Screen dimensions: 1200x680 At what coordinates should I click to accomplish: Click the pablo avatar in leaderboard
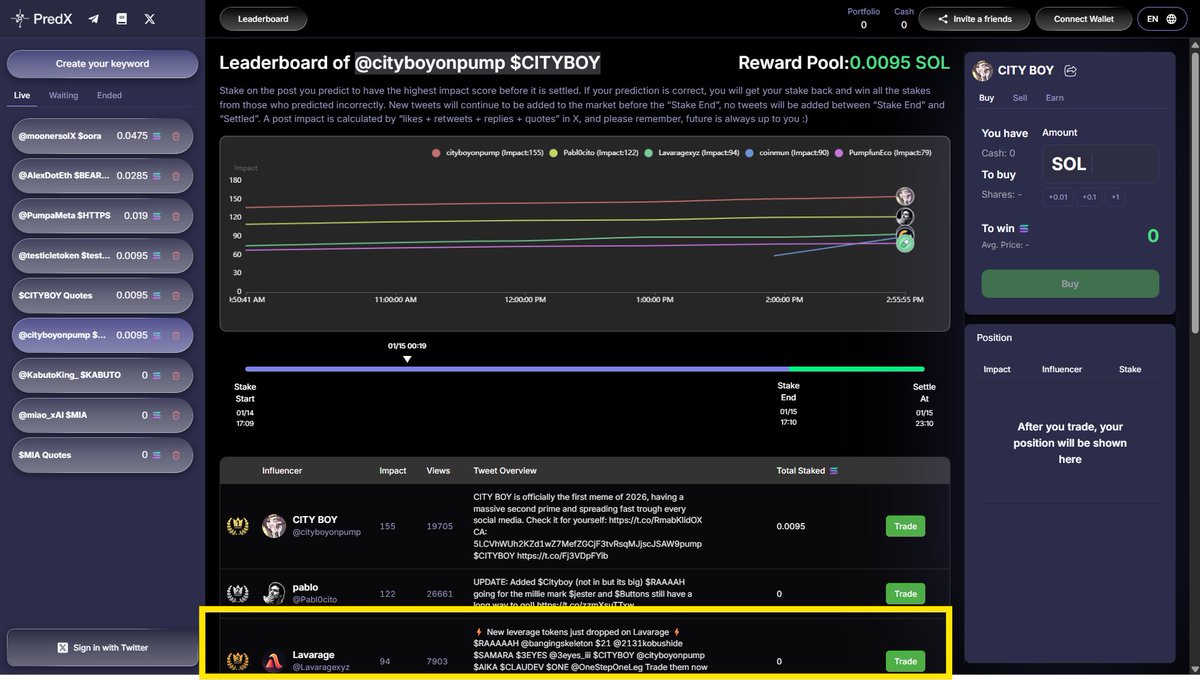[x=273, y=593]
